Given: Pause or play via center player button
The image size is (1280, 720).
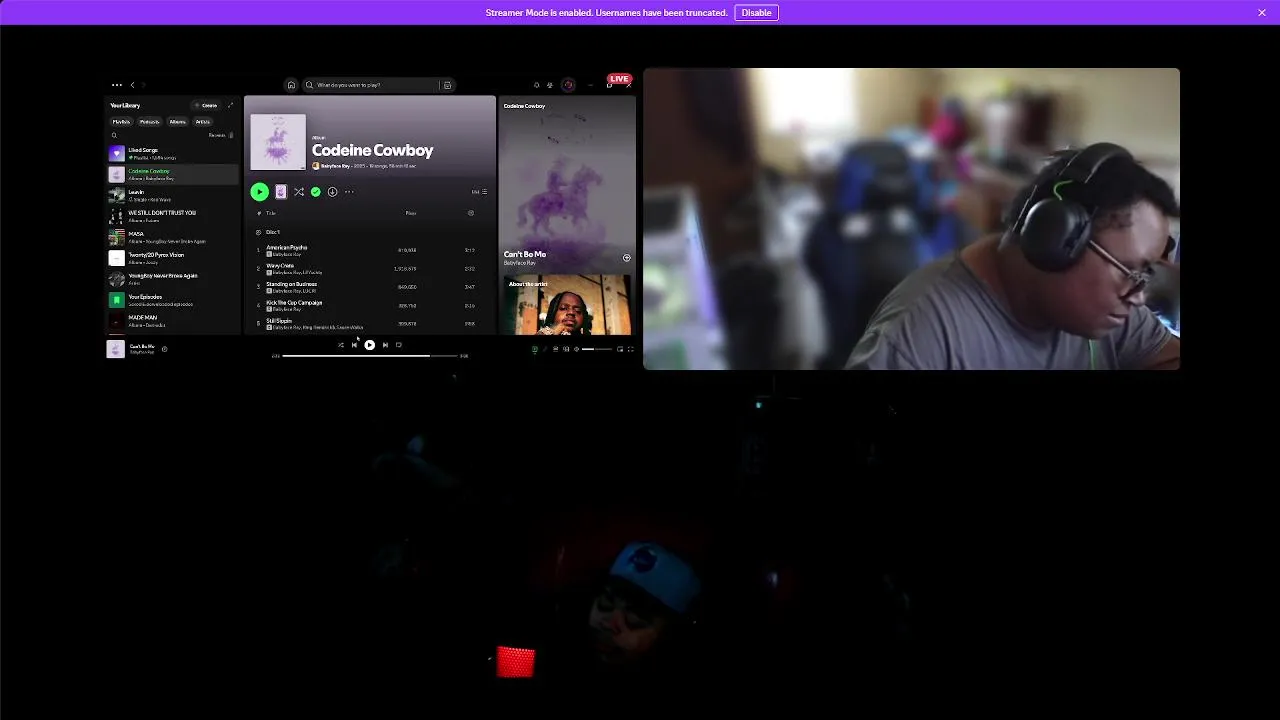Looking at the screenshot, I should [370, 345].
